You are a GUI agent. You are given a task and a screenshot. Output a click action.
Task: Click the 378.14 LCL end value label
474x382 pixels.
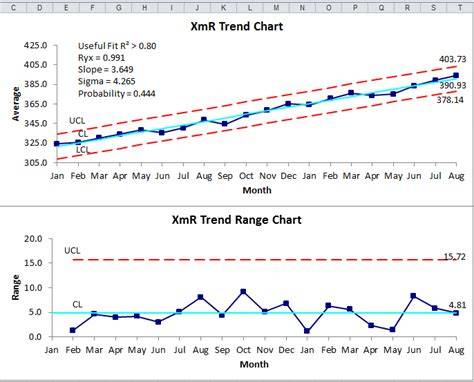coord(450,99)
